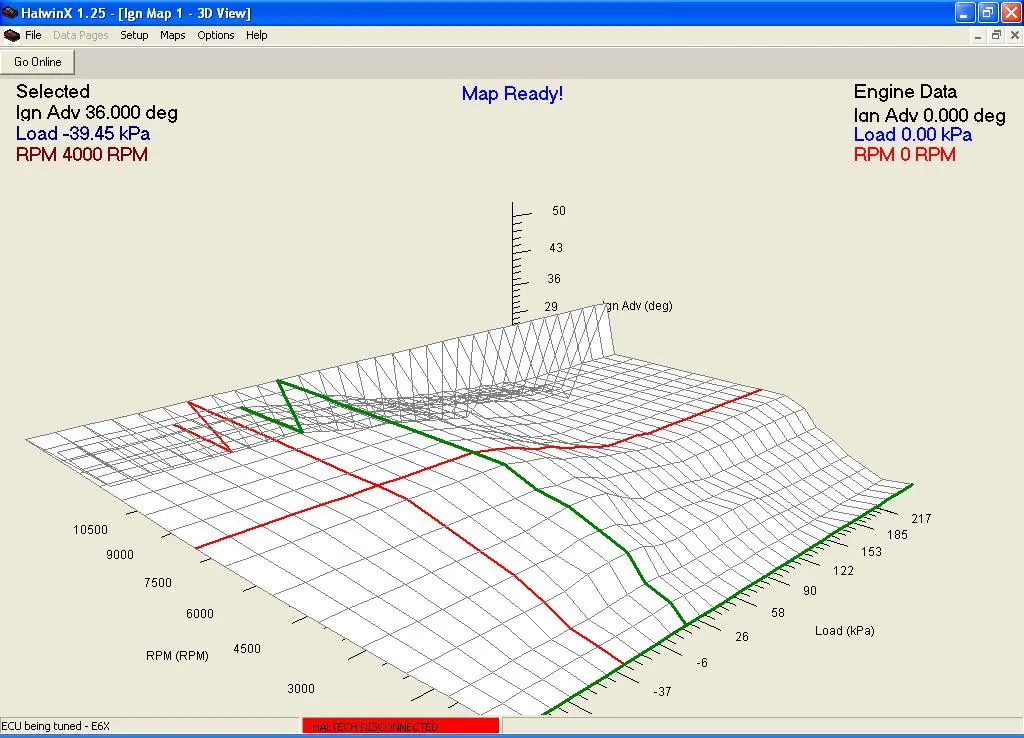Viewport: 1024px width, 738px height.
Task: Expand the Options menu
Action: (x=215, y=35)
